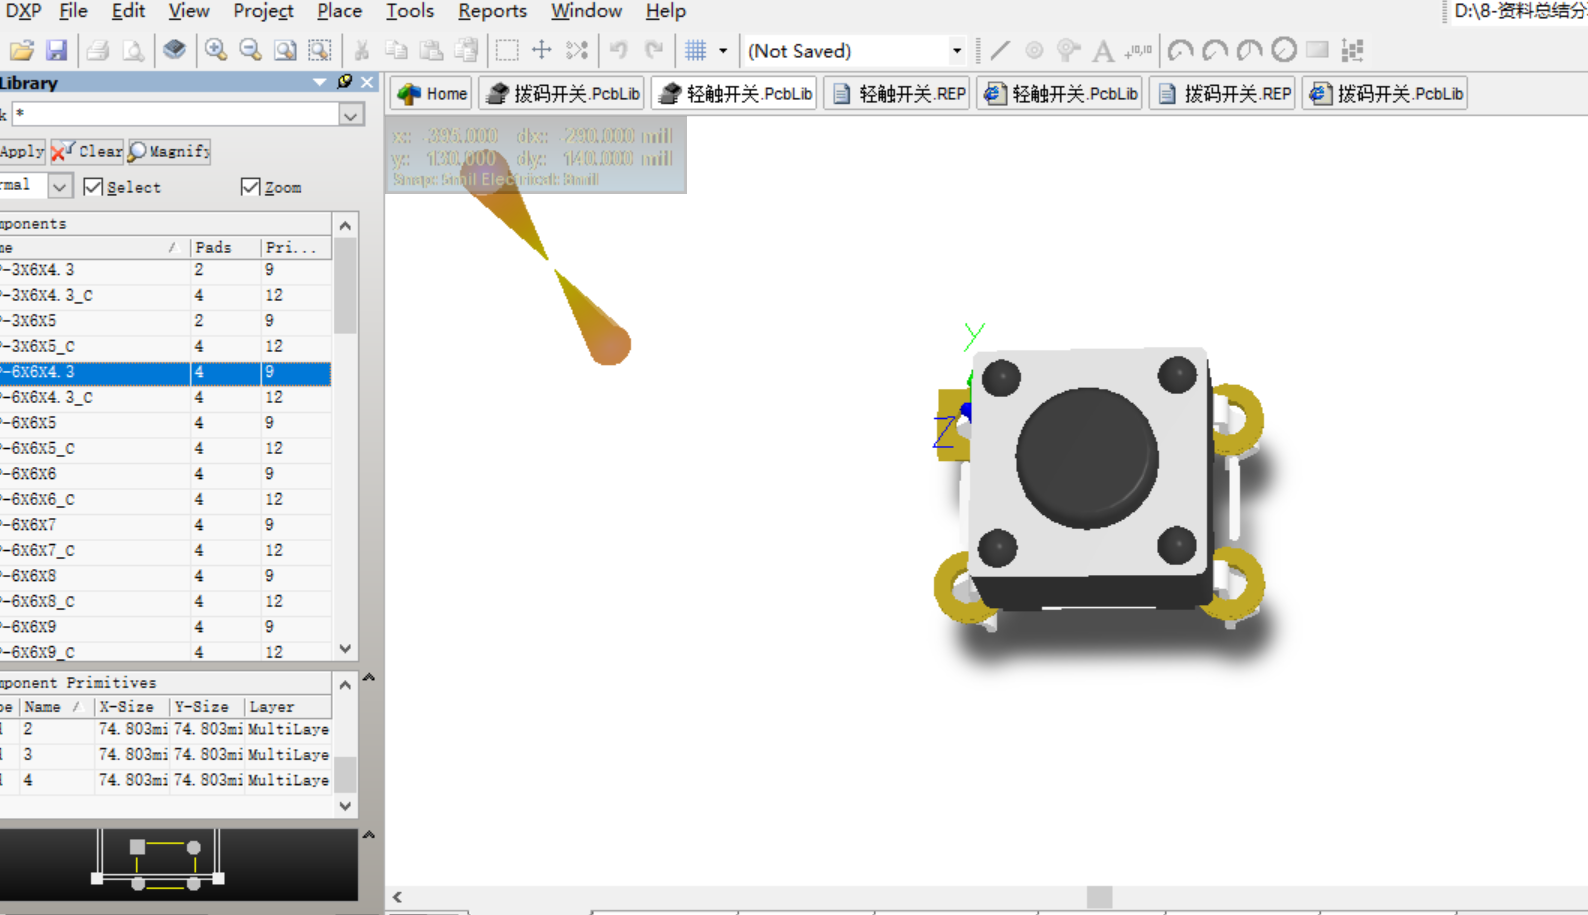Zoom in with the magnifier plus icon
Image resolution: width=1588 pixels, height=915 pixels.
pos(215,50)
